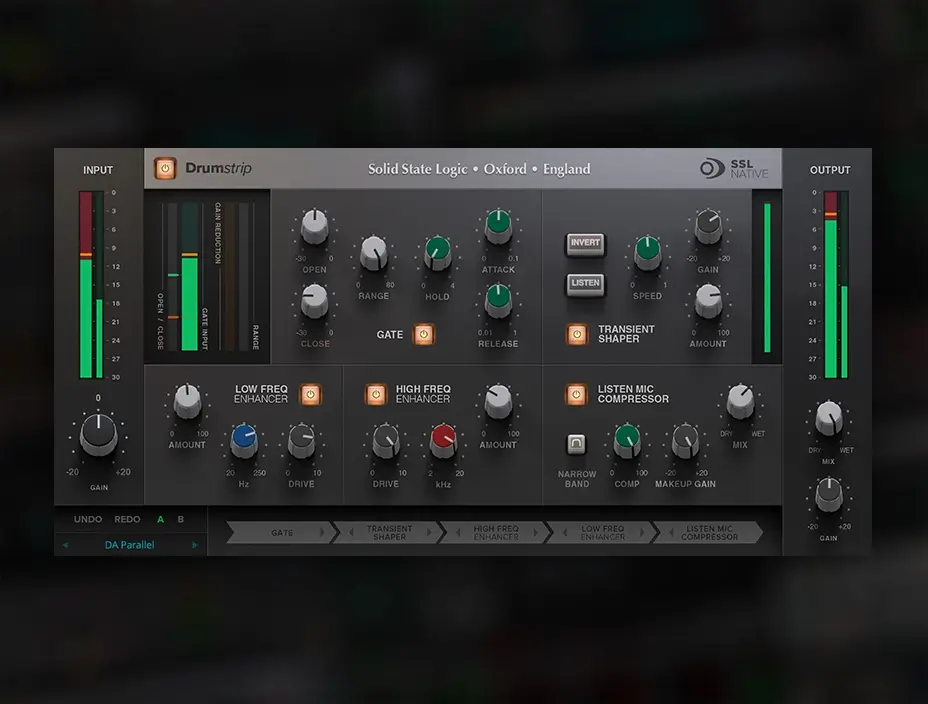Click the output Dry/Wet MIX knob
The image size is (928, 704).
(x=828, y=420)
